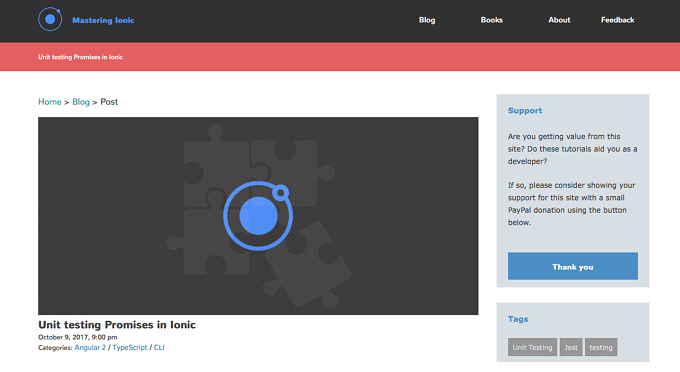The image size is (680, 372).
Task: Select Feedback in the top navigation
Action: coord(618,20)
